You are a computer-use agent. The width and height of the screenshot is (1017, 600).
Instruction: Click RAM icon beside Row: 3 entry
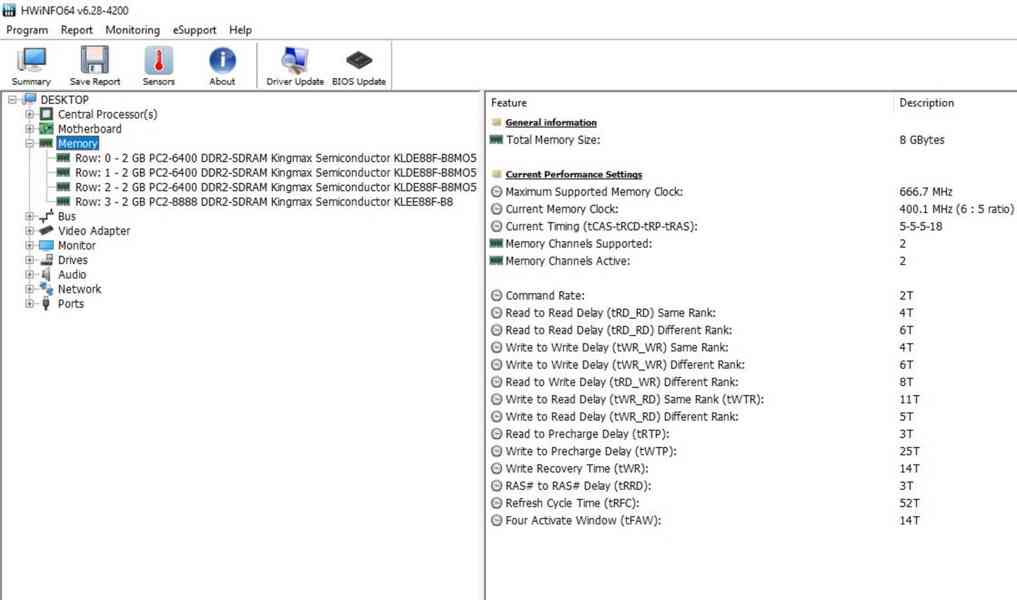[x=63, y=202]
